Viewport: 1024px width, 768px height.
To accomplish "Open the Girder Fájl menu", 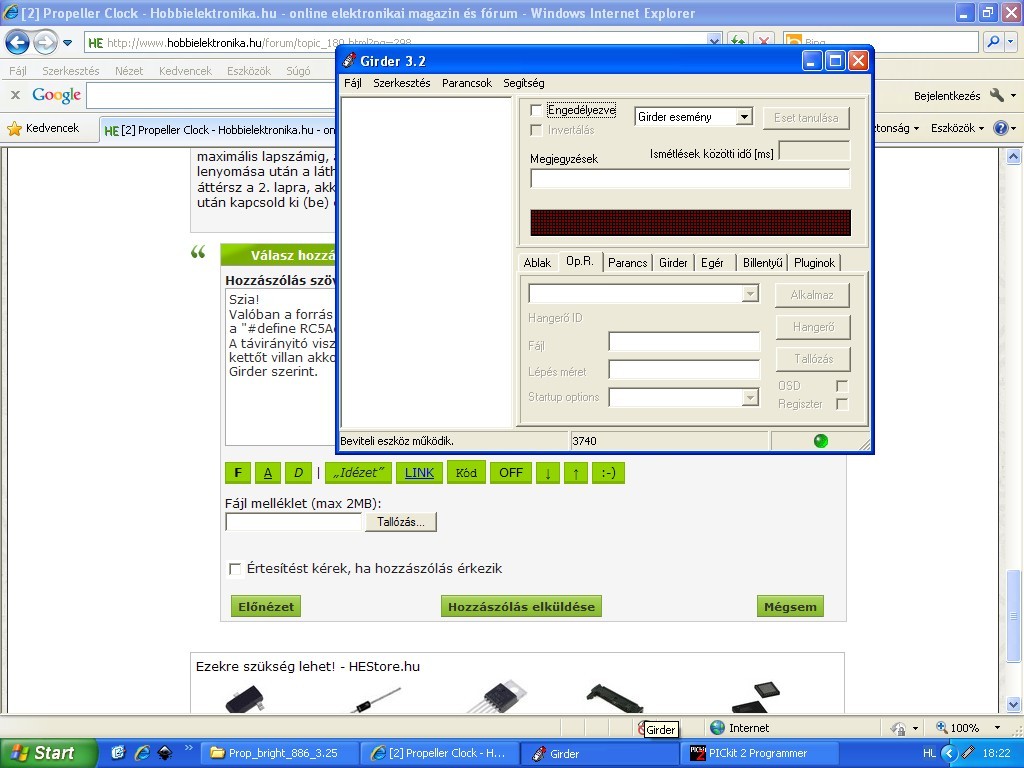I will pos(353,83).
